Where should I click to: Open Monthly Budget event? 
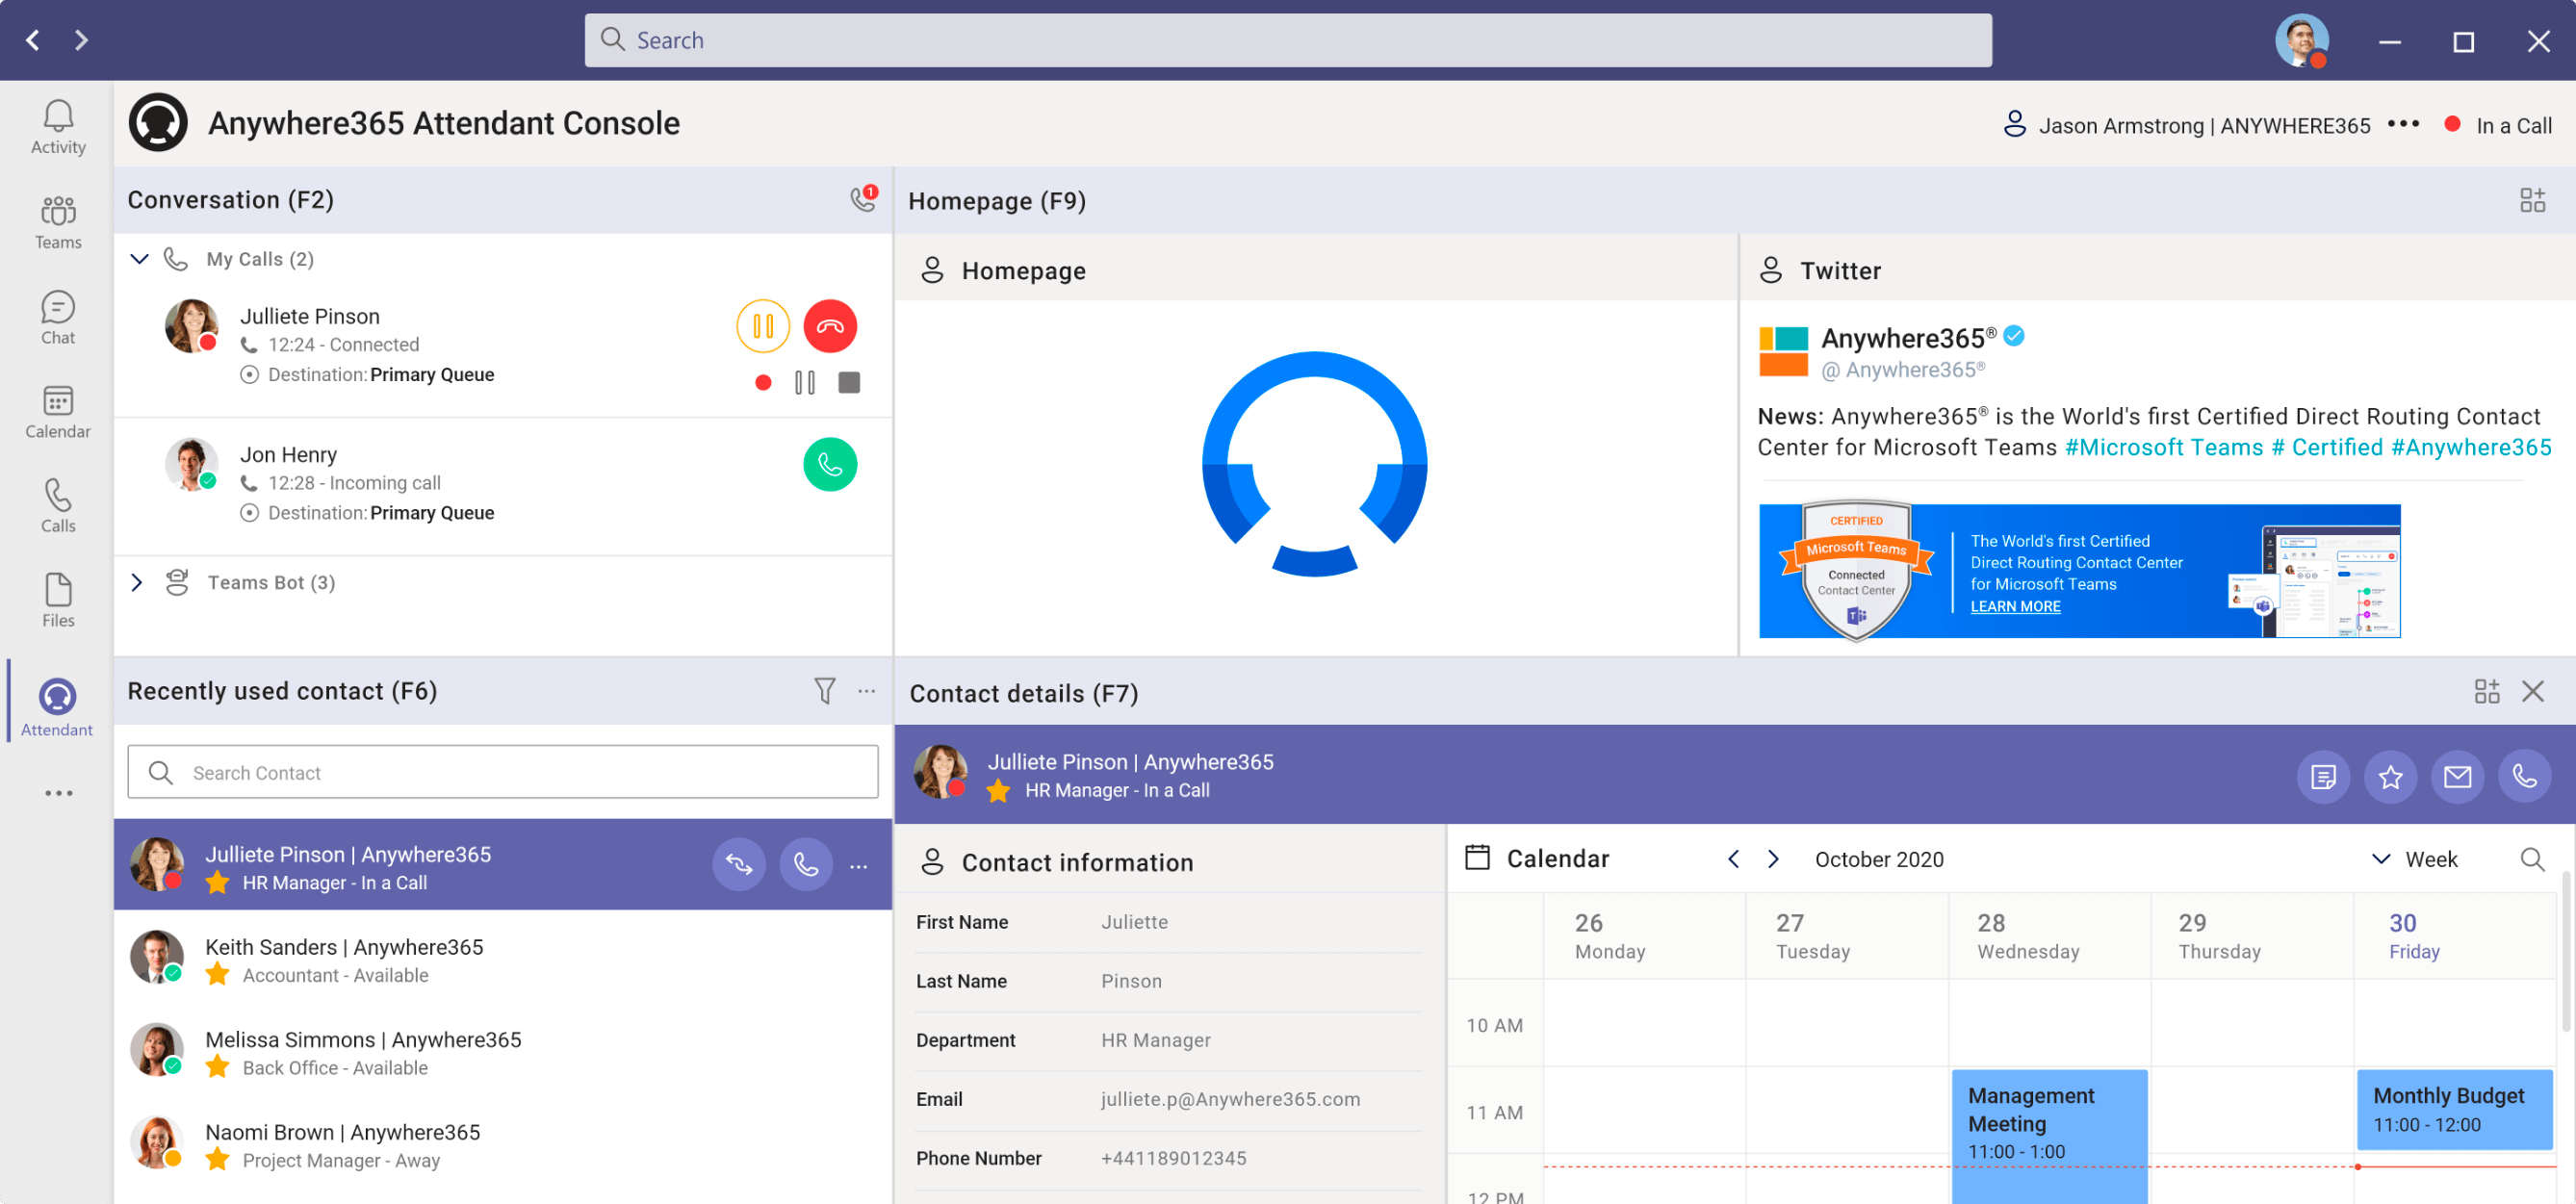(x=2454, y=1110)
